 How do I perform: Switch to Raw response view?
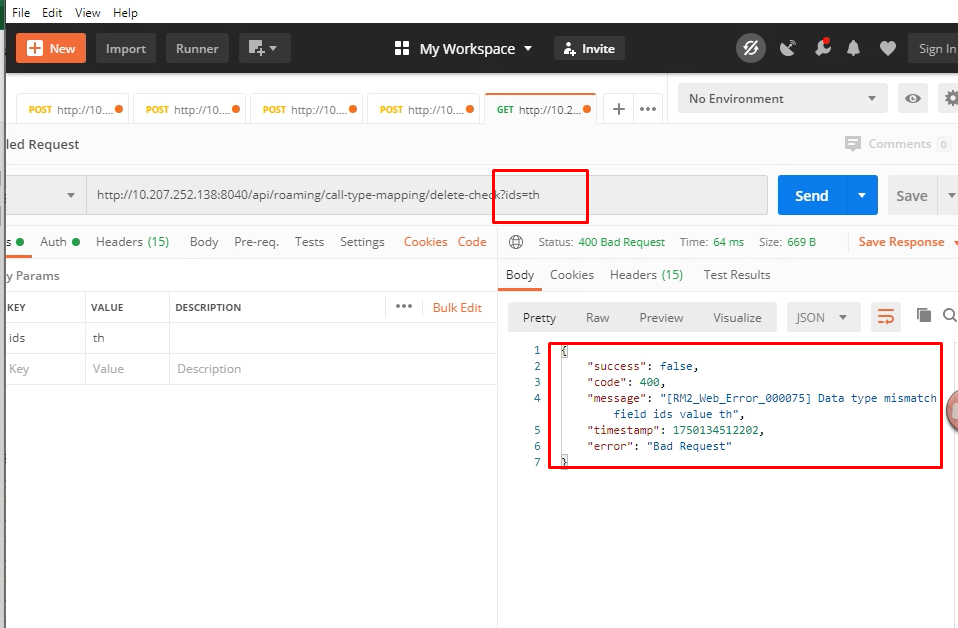point(597,317)
